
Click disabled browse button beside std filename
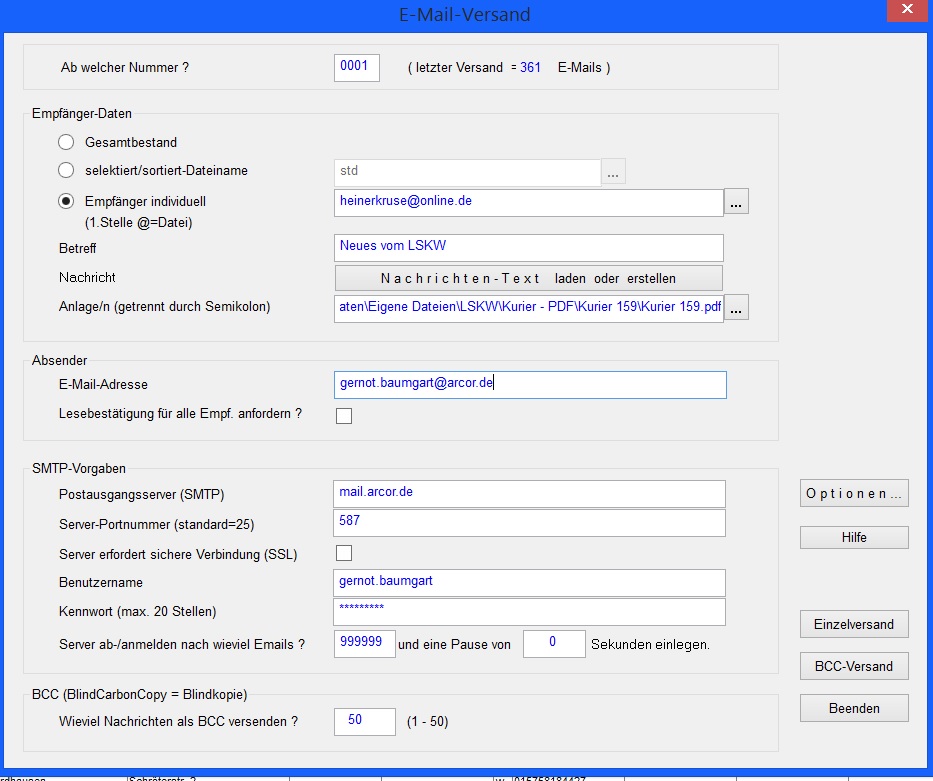(x=613, y=172)
